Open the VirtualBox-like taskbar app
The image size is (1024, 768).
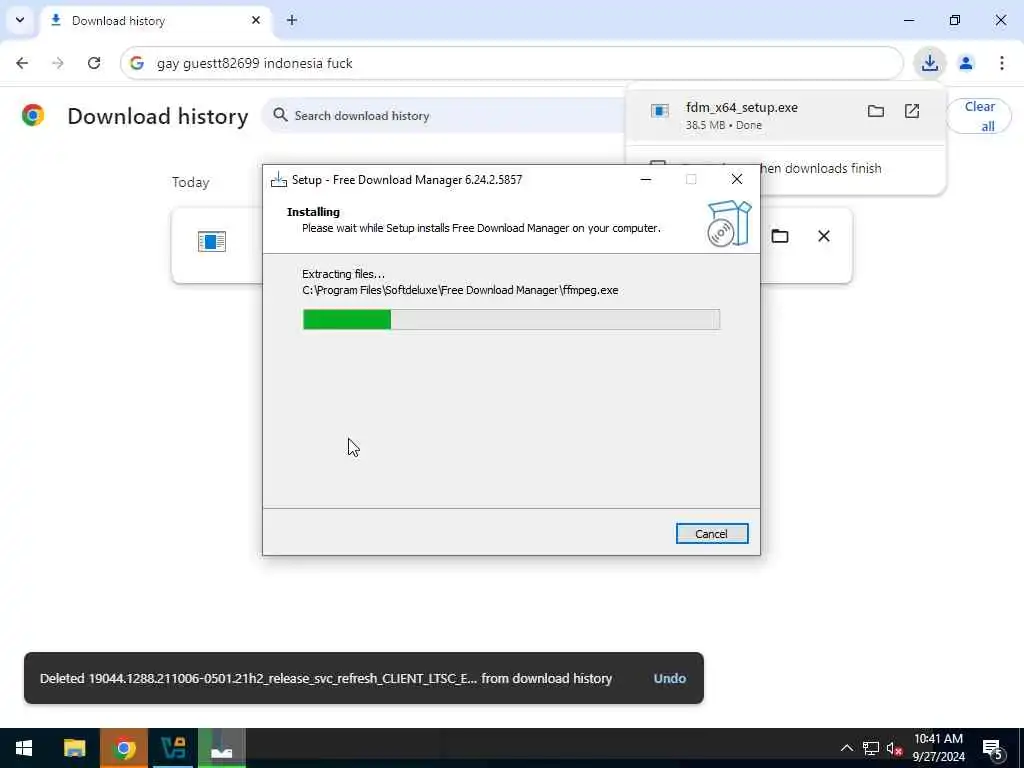coord(173,748)
